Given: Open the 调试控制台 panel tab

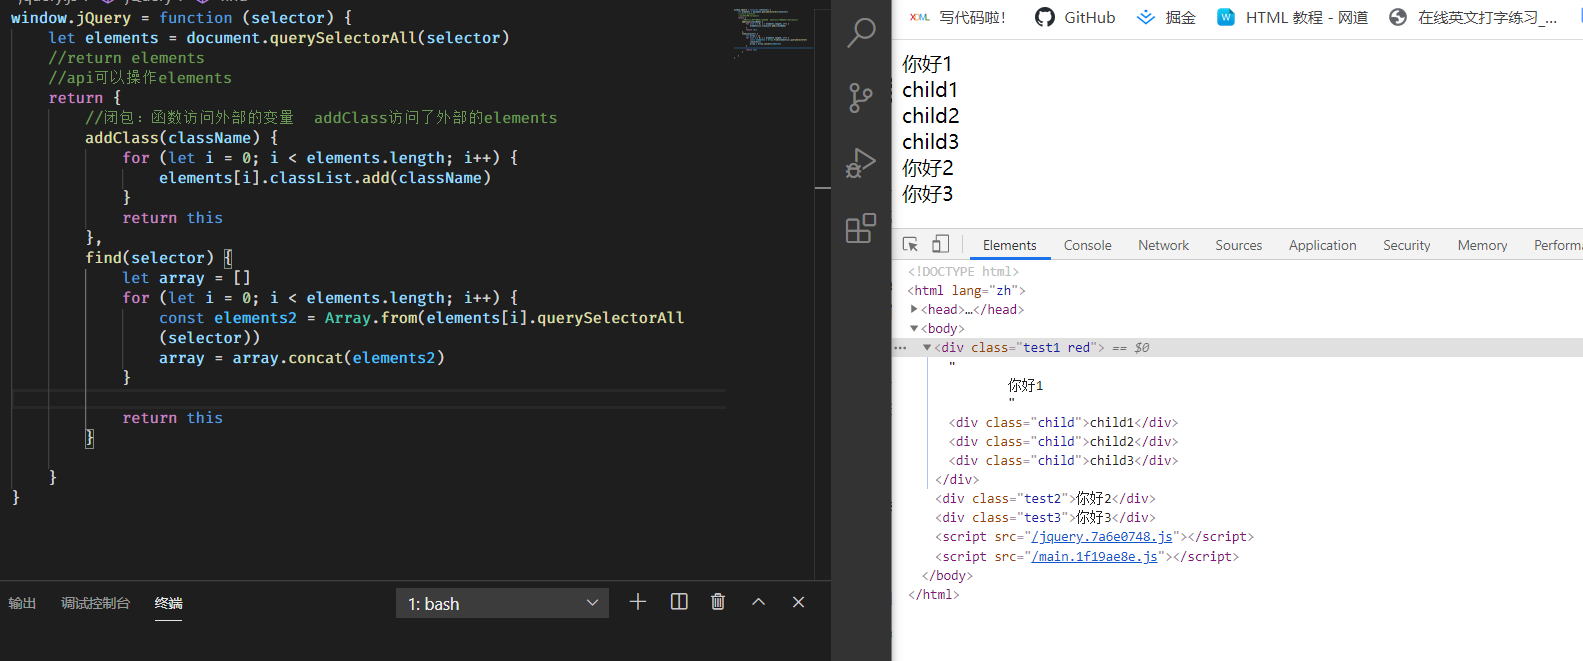Looking at the screenshot, I should [x=95, y=603].
